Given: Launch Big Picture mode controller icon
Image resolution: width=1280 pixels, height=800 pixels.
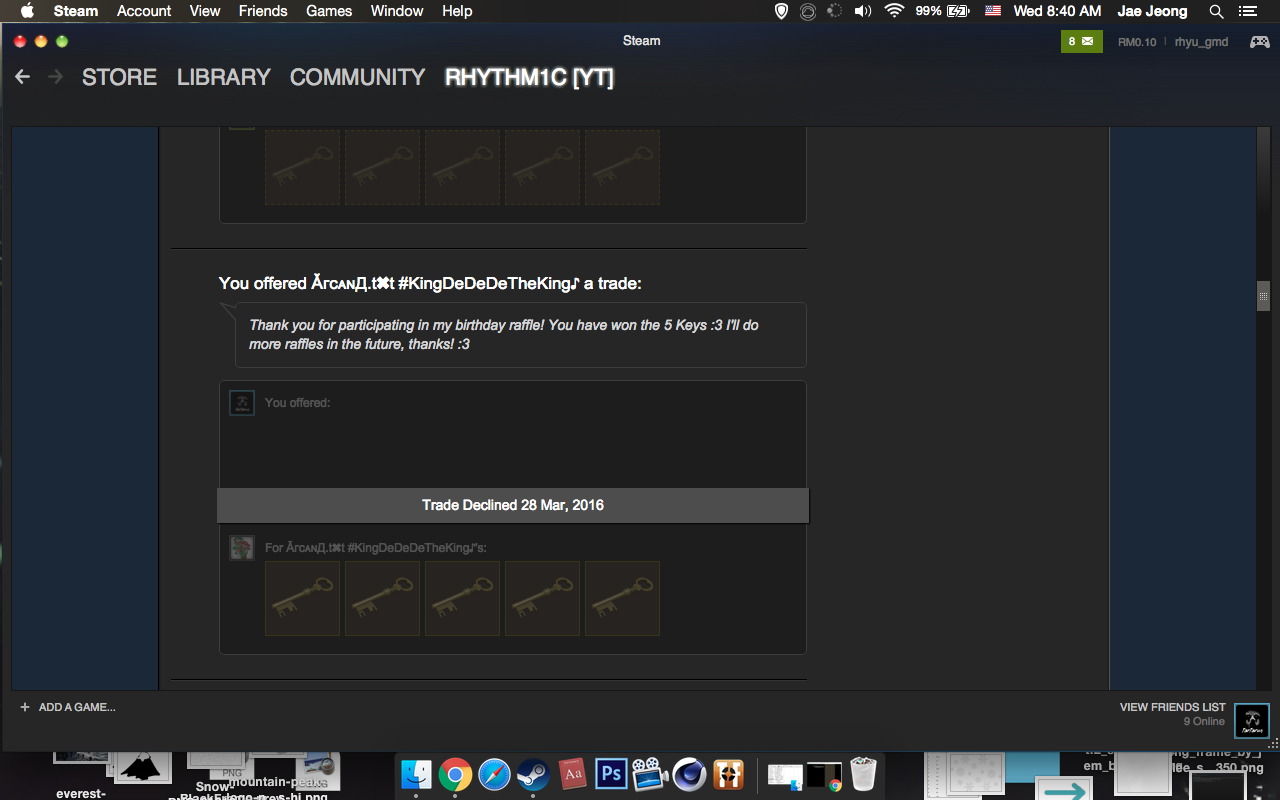Looking at the screenshot, I should pos(1259,41).
